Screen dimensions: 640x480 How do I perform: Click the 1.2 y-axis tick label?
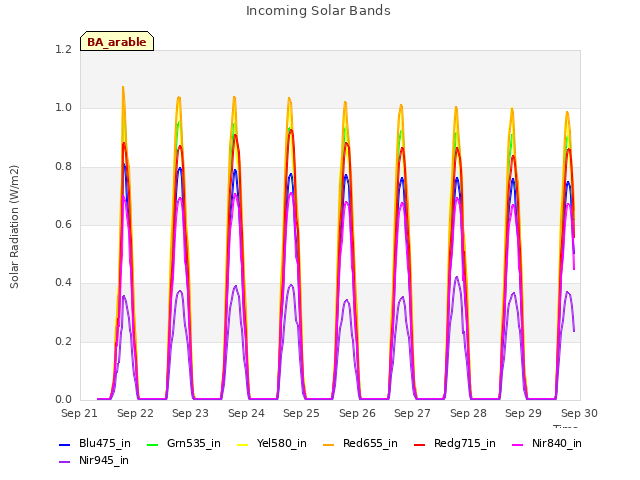[x=63, y=49]
